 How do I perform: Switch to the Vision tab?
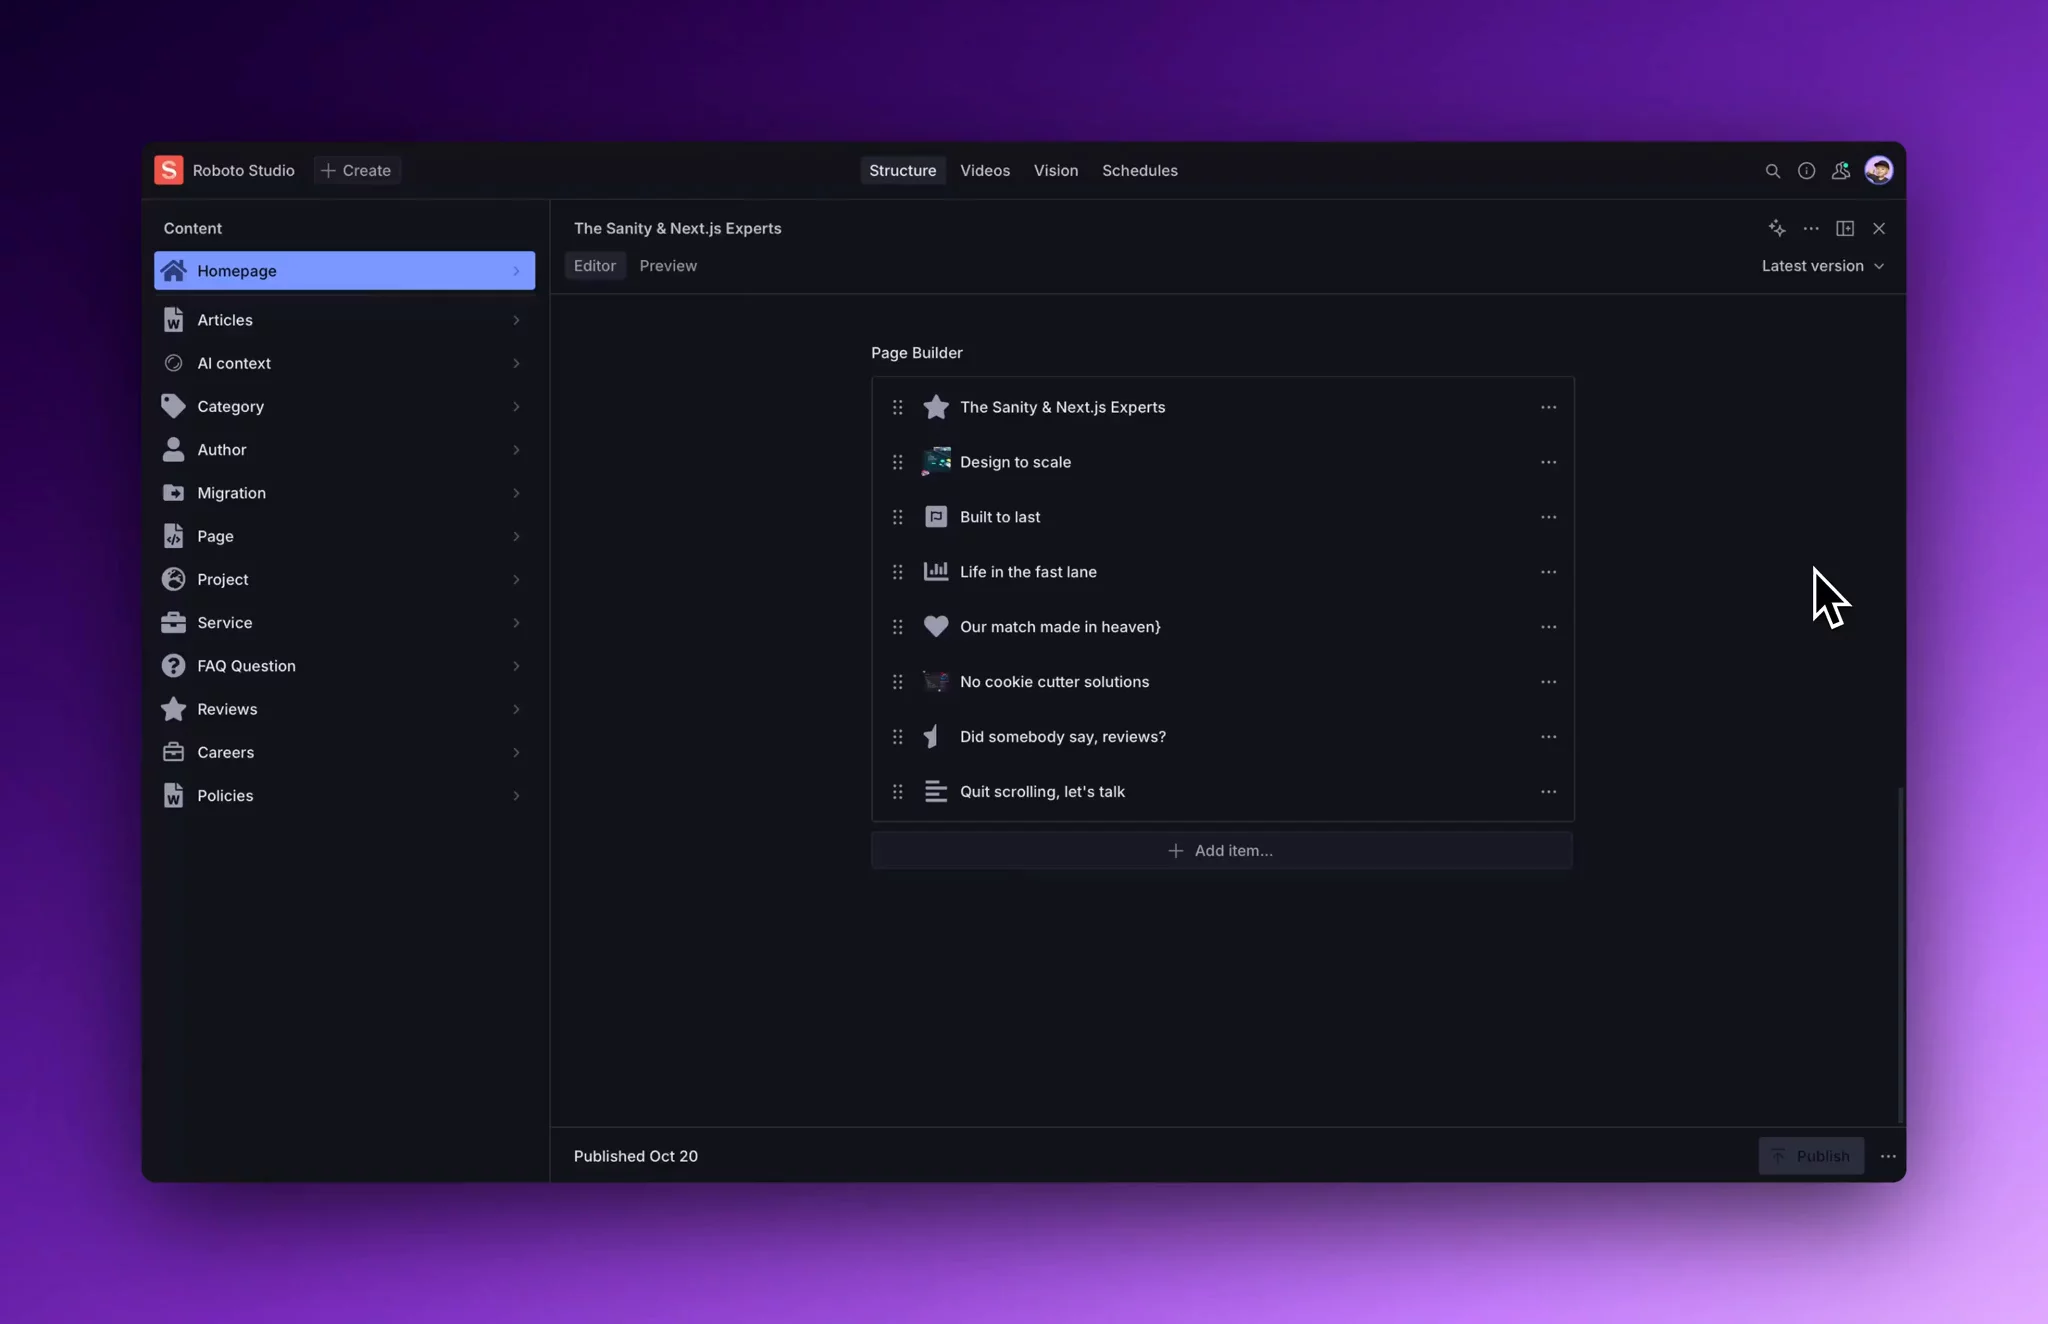pyautogui.click(x=1055, y=171)
